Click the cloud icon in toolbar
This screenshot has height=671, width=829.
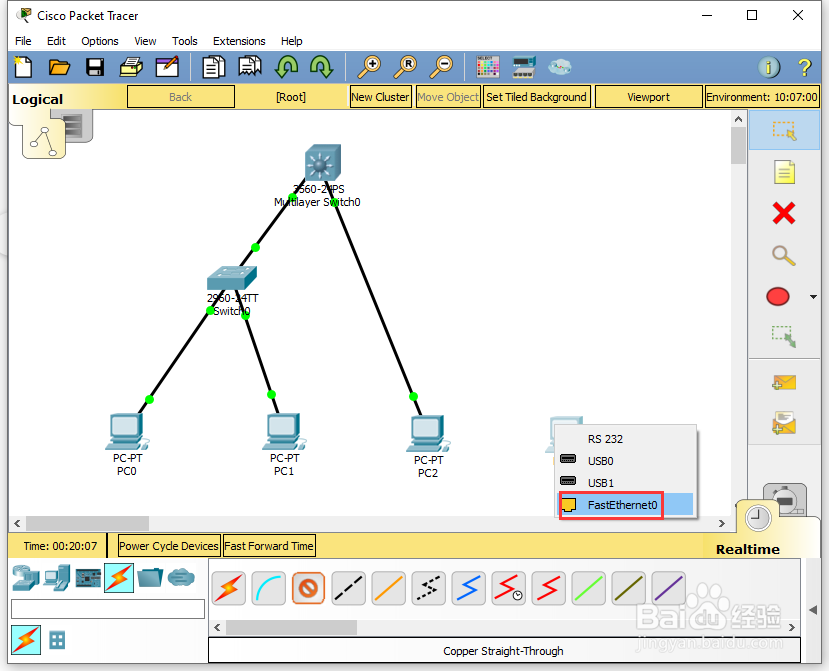click(x=559, y=67)
